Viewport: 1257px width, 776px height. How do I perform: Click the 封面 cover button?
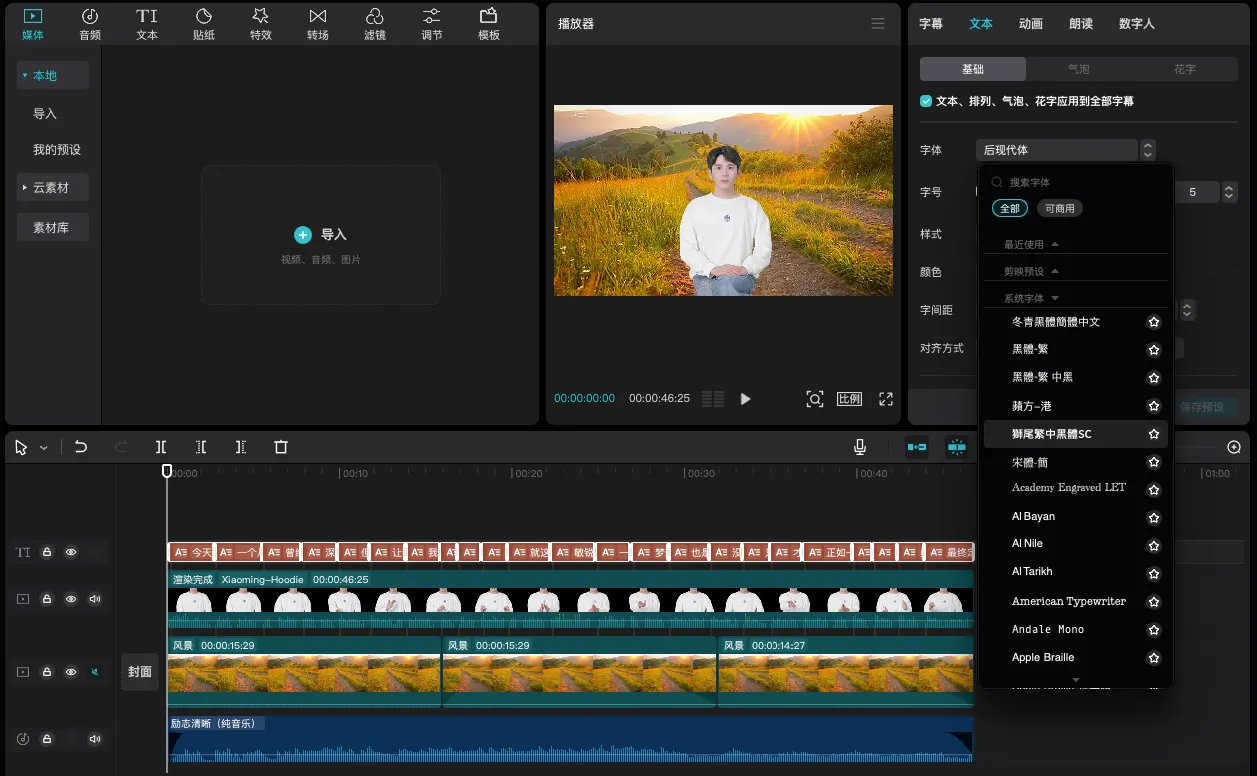(140, 672)
